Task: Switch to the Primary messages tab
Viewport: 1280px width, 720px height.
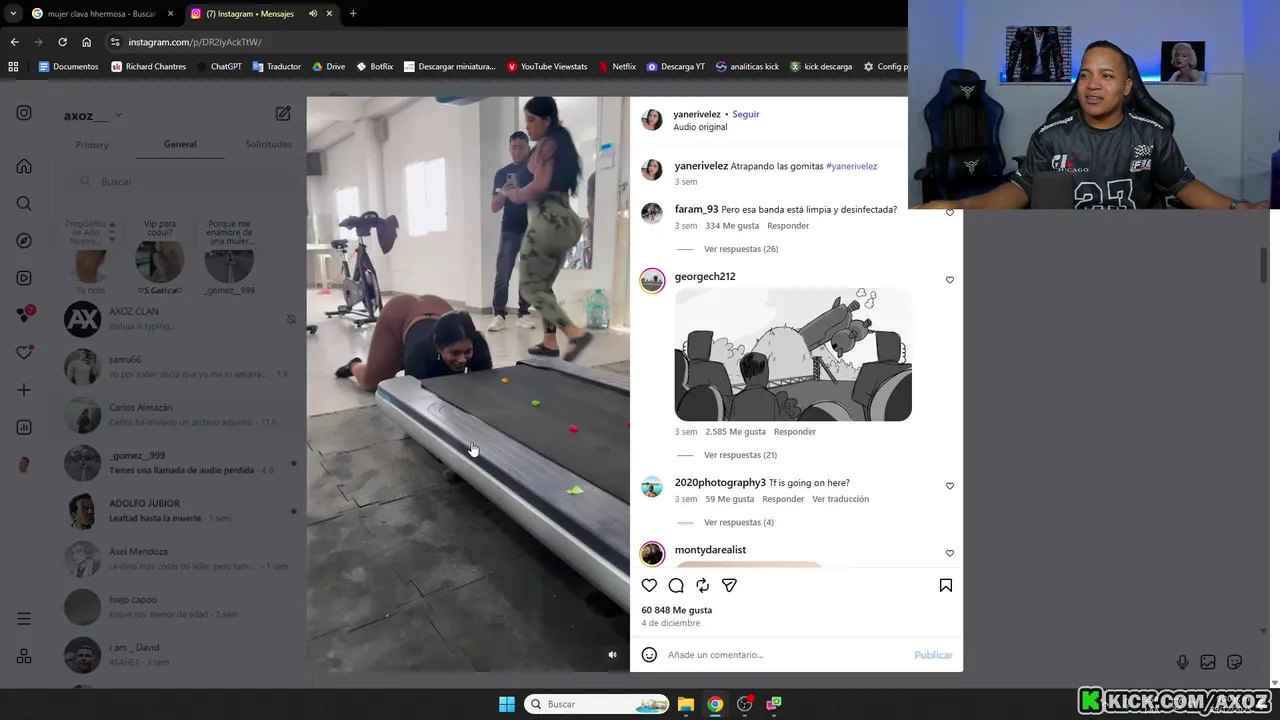Action: click(x=92, y=144)
